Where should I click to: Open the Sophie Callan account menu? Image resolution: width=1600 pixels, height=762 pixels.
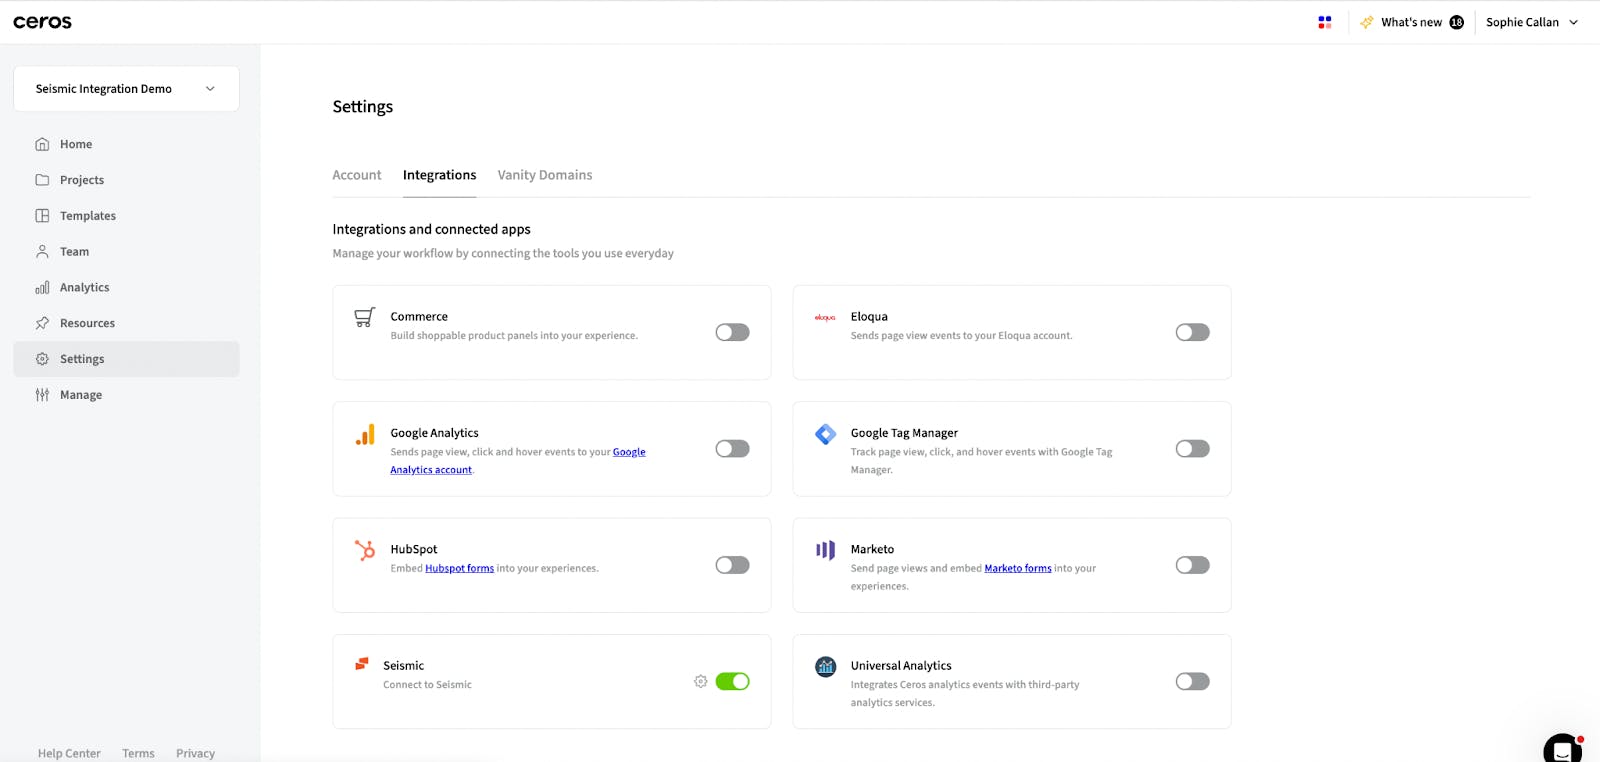click(1531, 22)
